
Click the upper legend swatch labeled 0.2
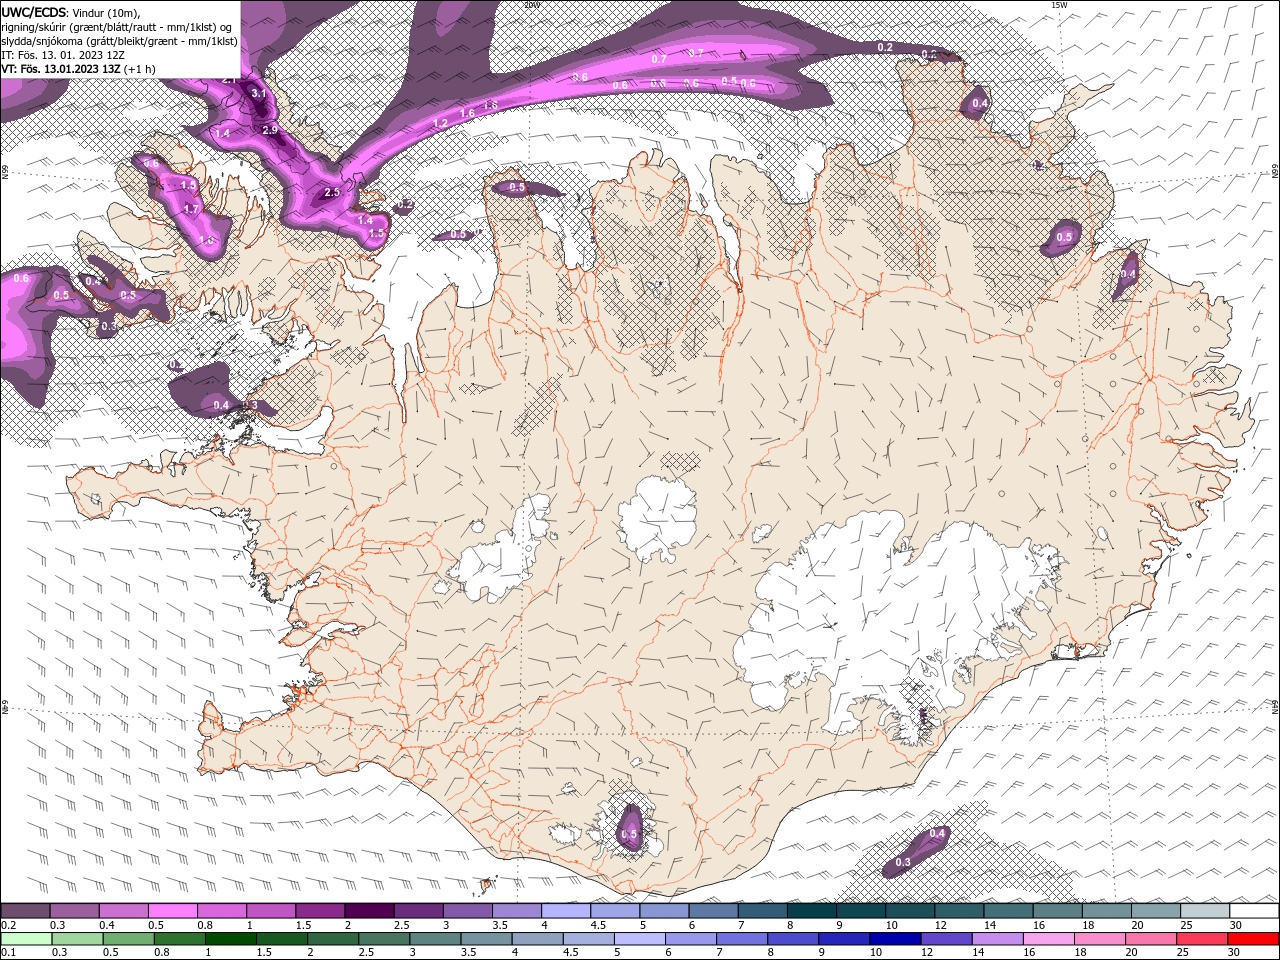click(x=25, y=911)
